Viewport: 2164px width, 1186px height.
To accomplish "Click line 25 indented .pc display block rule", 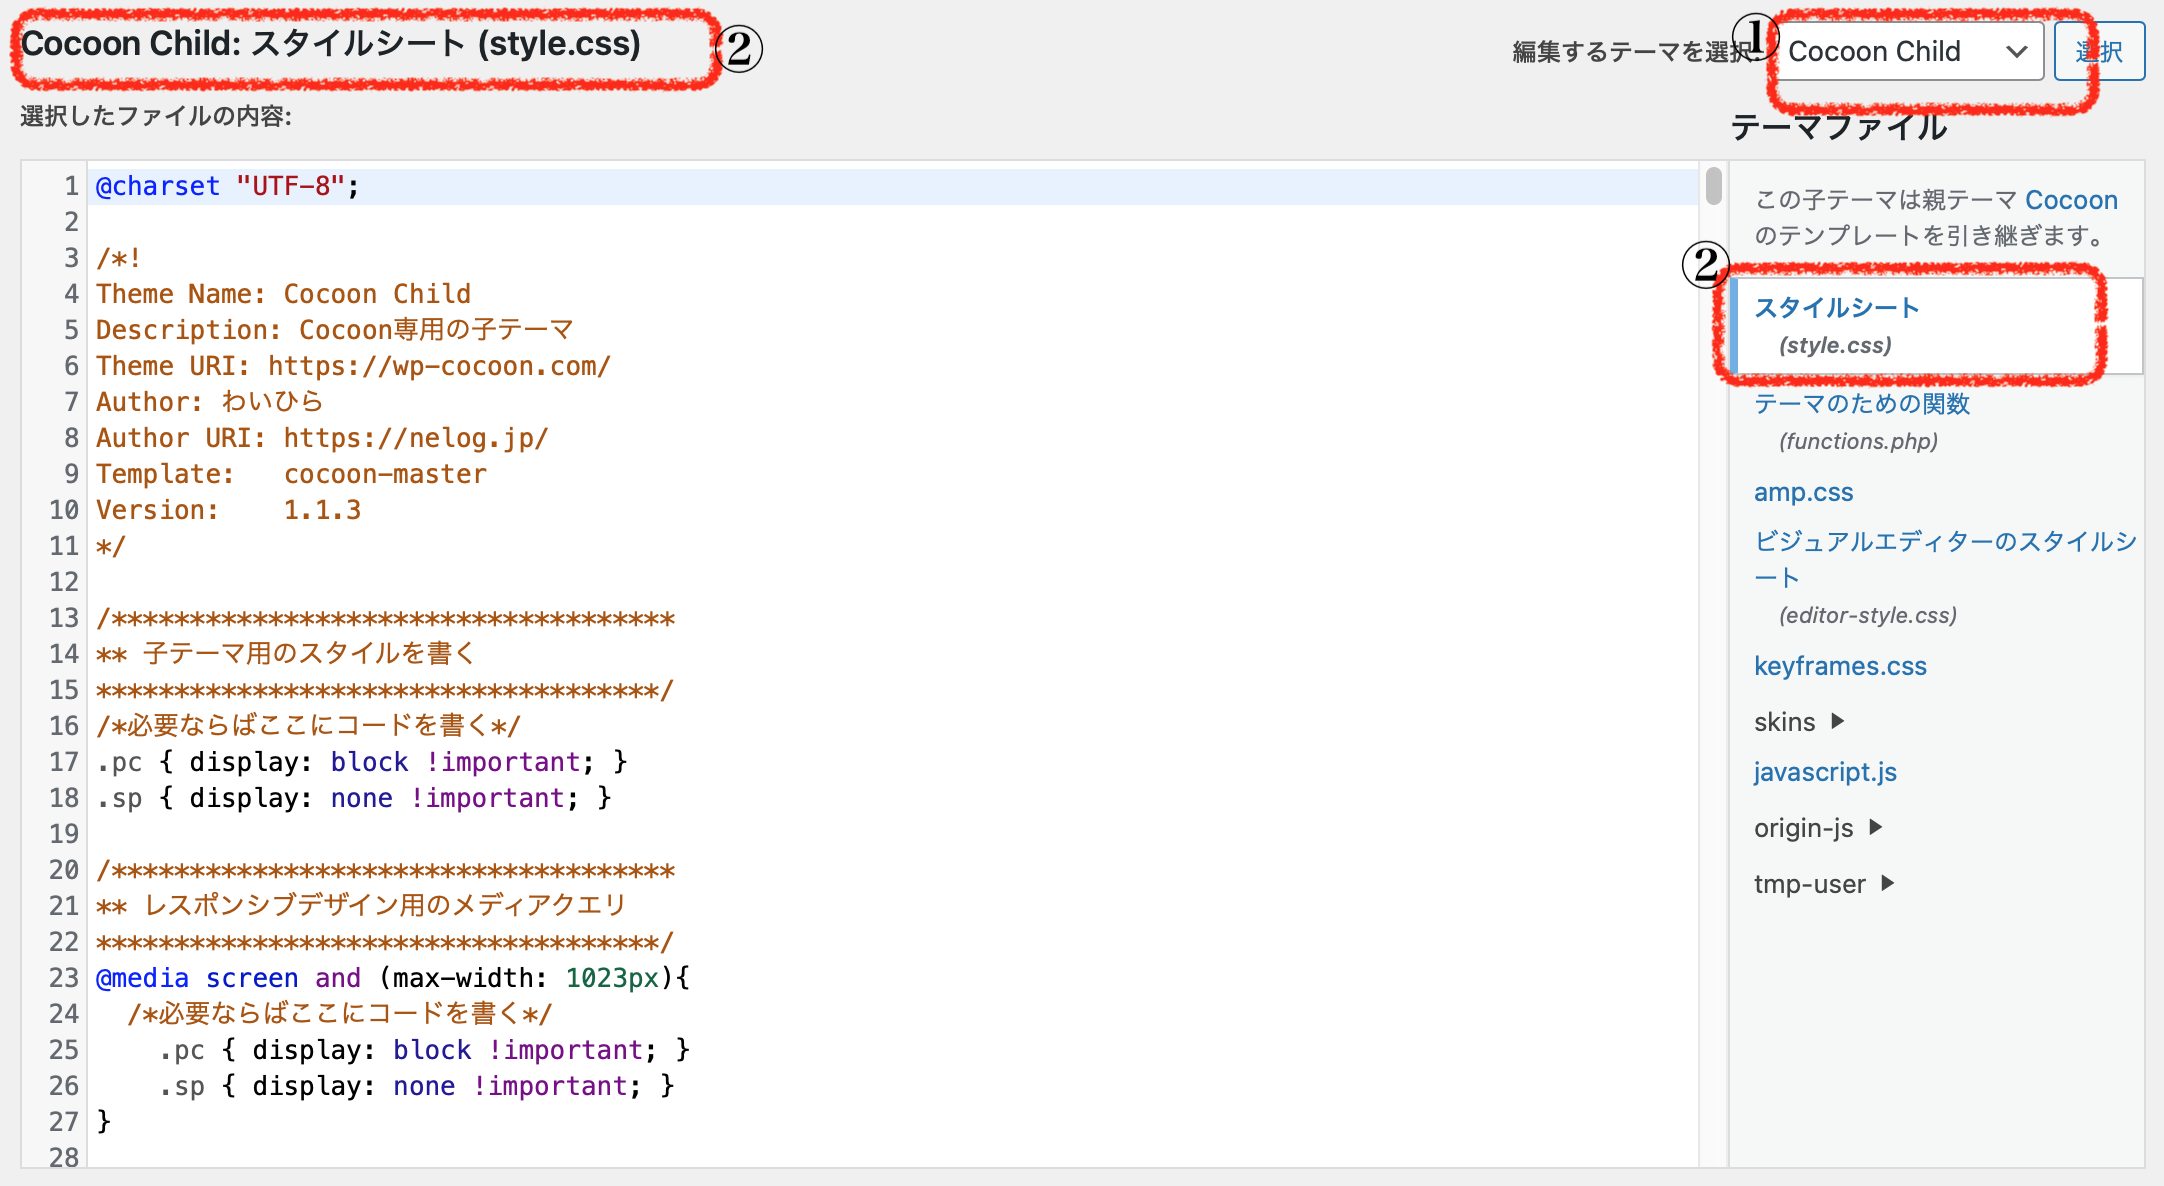I will (424, 1050).
